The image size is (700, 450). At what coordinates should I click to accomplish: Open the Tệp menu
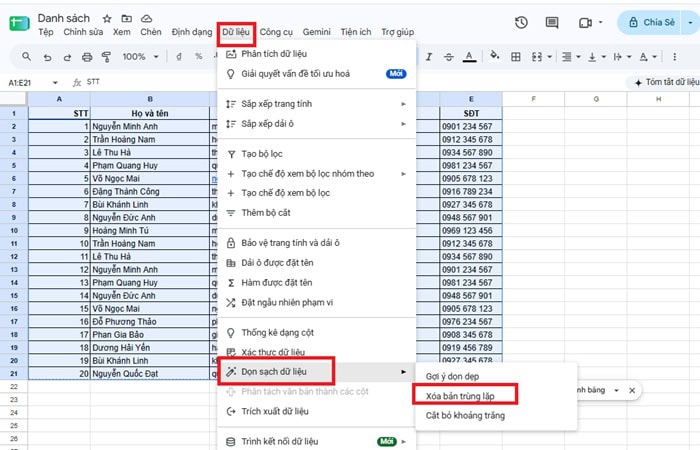[x=46, y=32]
